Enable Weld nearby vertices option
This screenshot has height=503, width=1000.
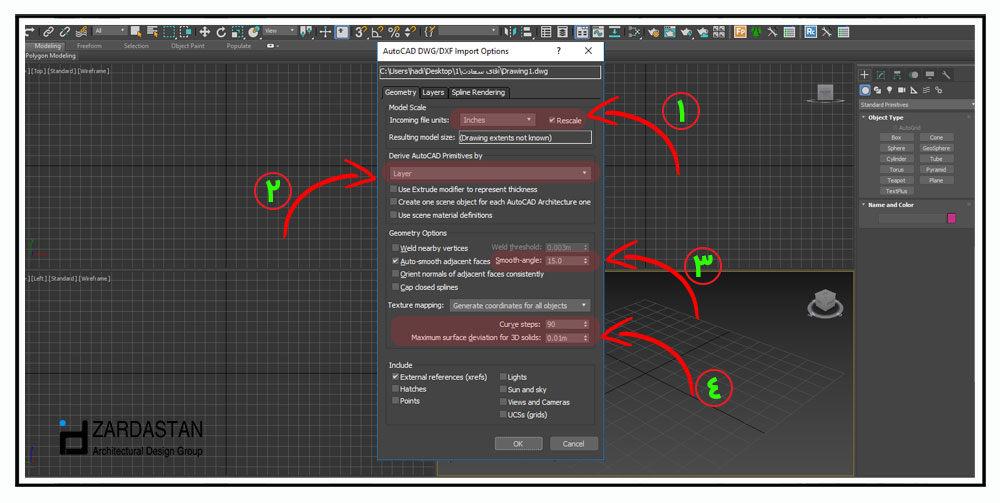click(395, 248)
